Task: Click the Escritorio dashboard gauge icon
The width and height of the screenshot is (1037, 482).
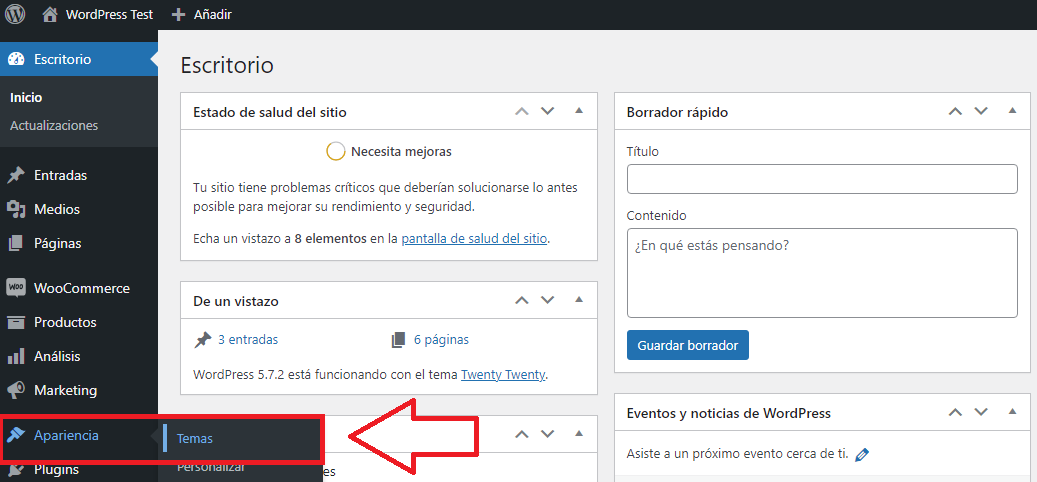Action: point(16,60)
